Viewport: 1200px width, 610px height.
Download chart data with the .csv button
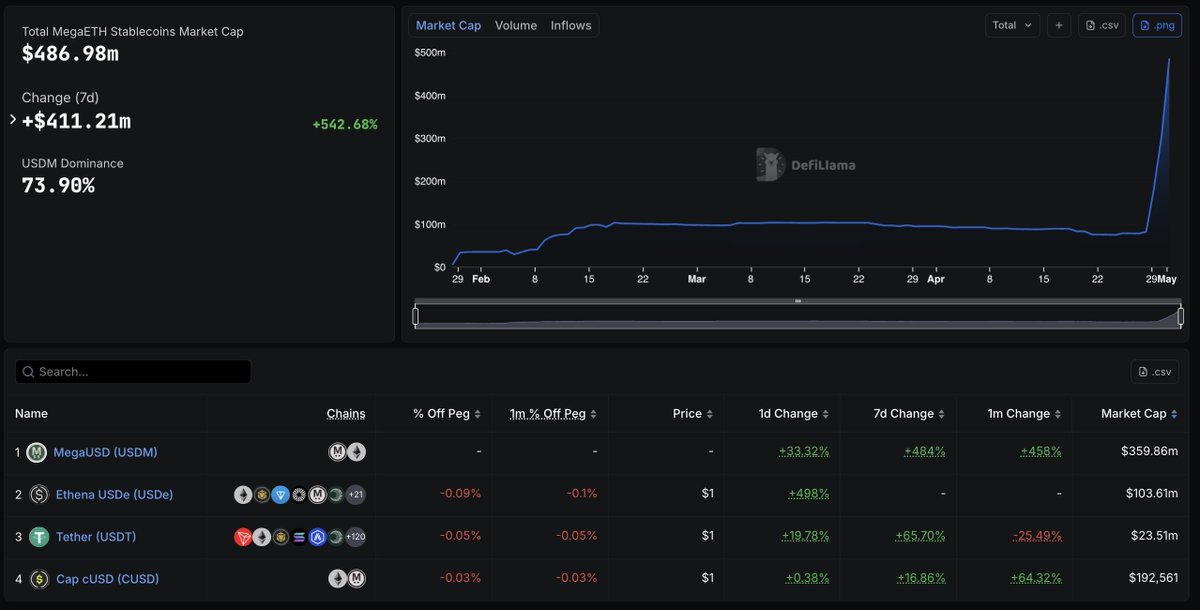tap(1102, 25)
